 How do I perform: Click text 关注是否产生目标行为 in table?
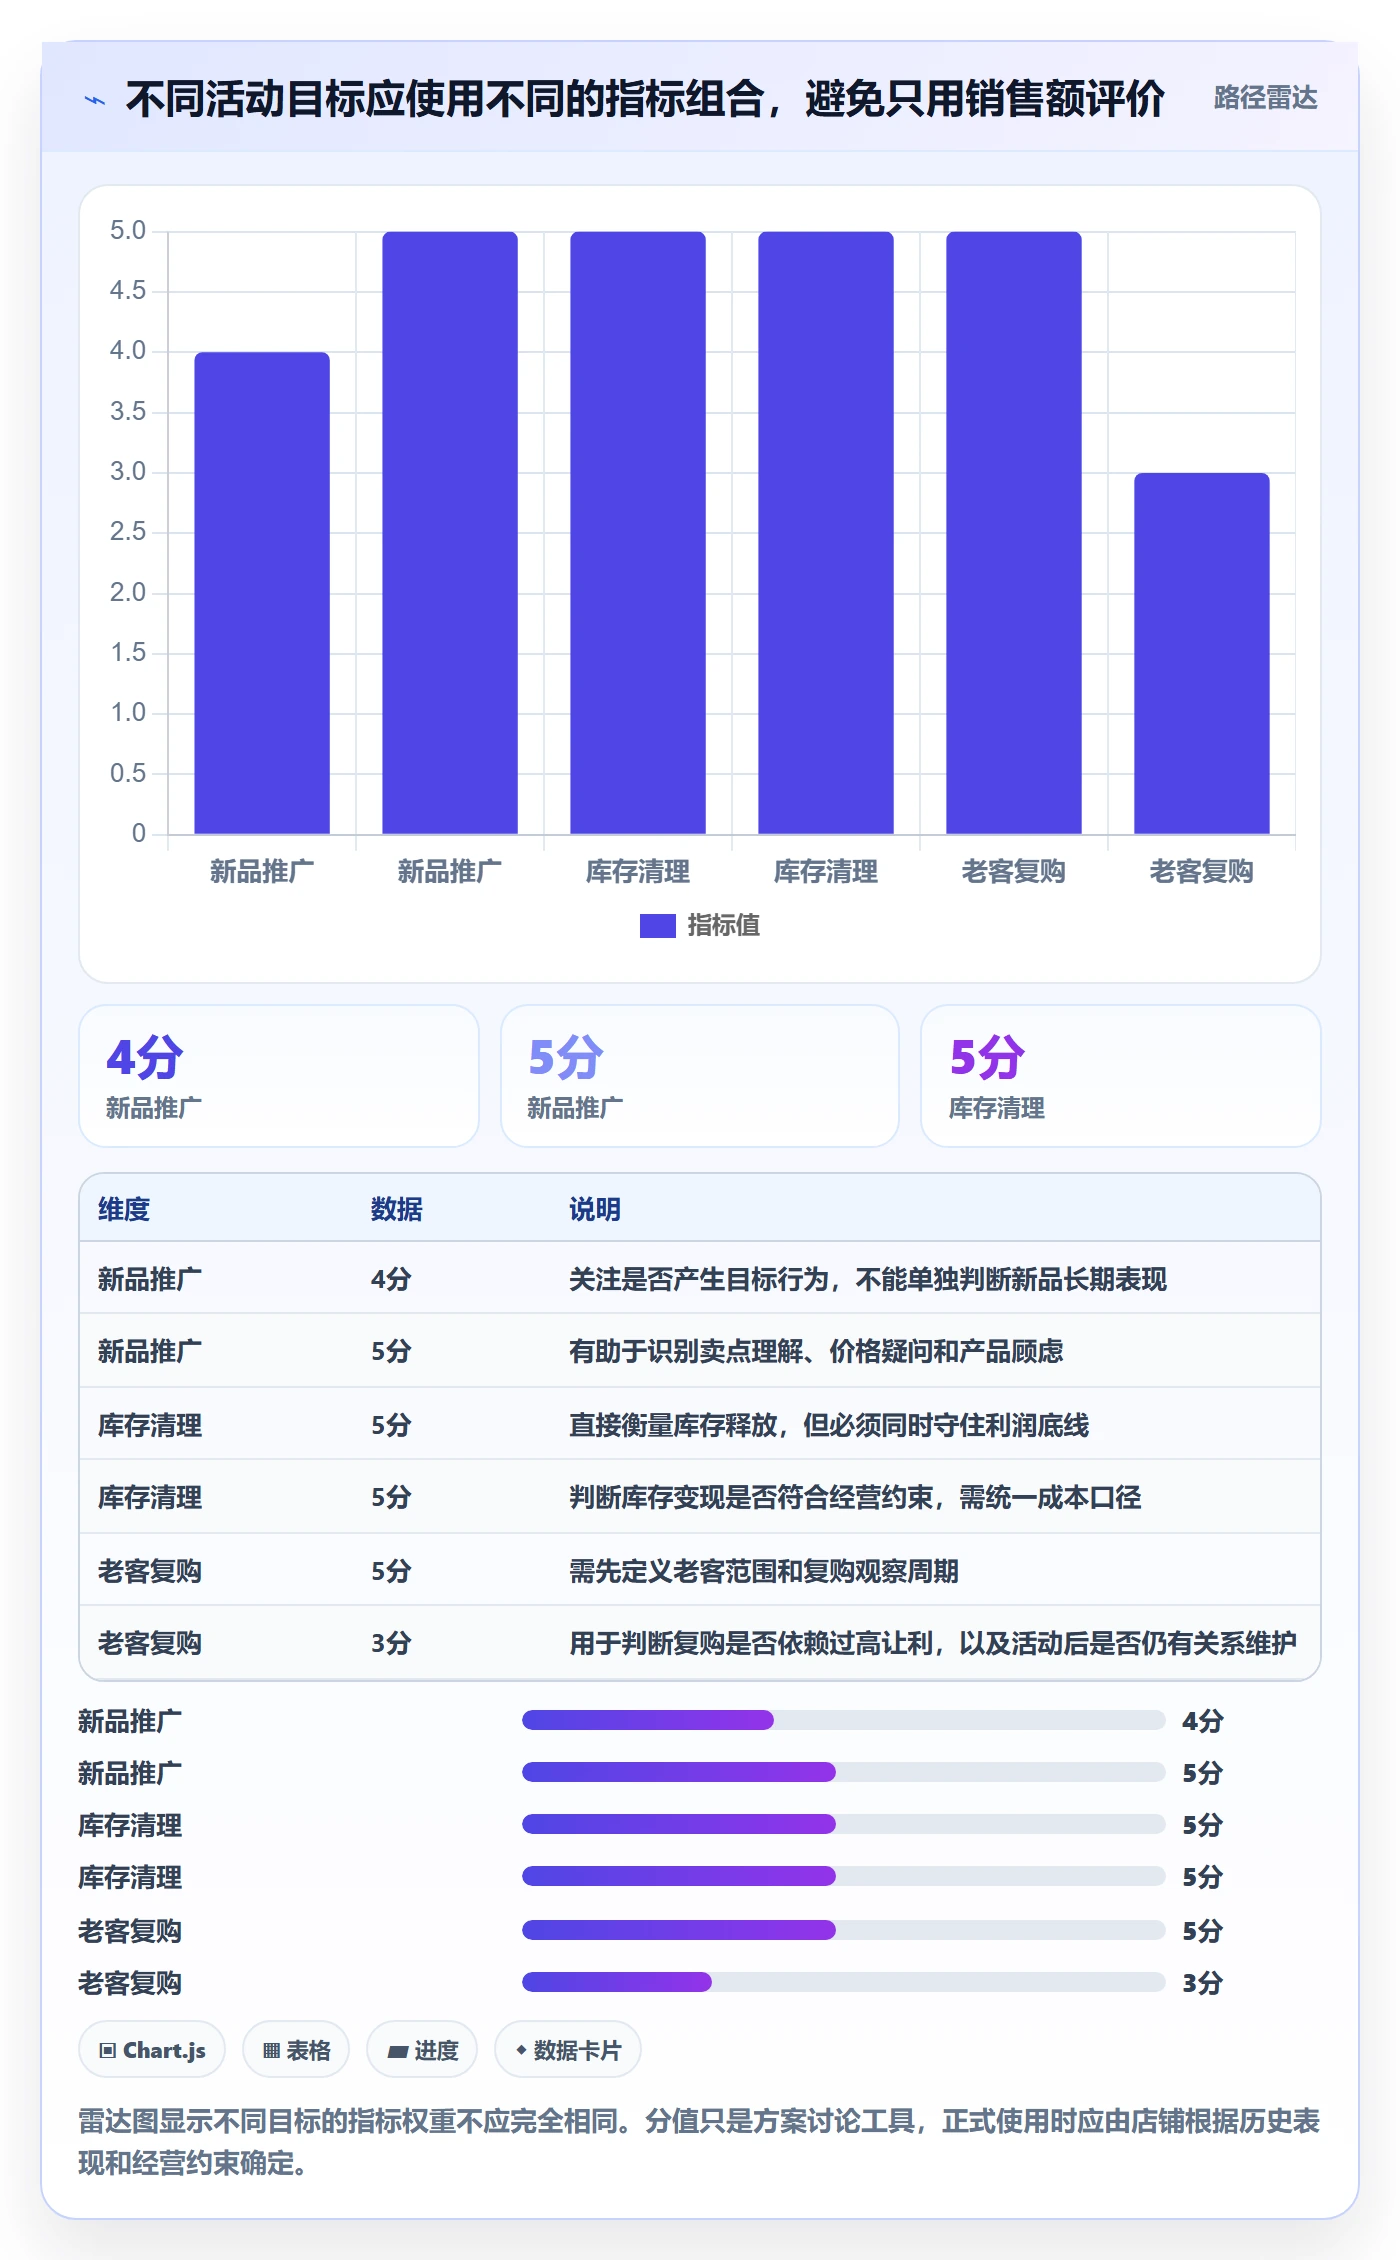click(699, 1279)
